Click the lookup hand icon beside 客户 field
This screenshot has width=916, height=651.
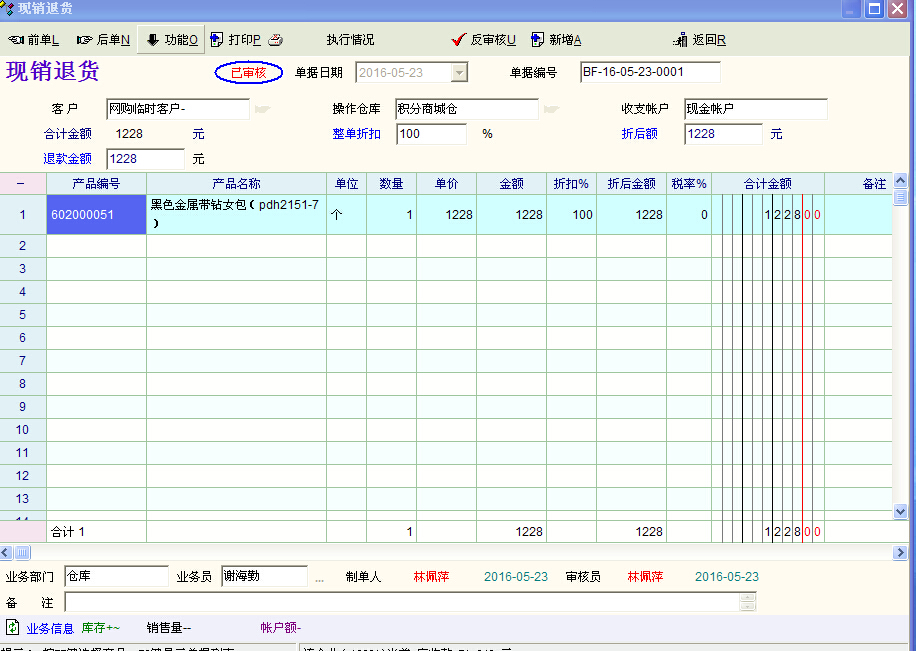[262, 109]
